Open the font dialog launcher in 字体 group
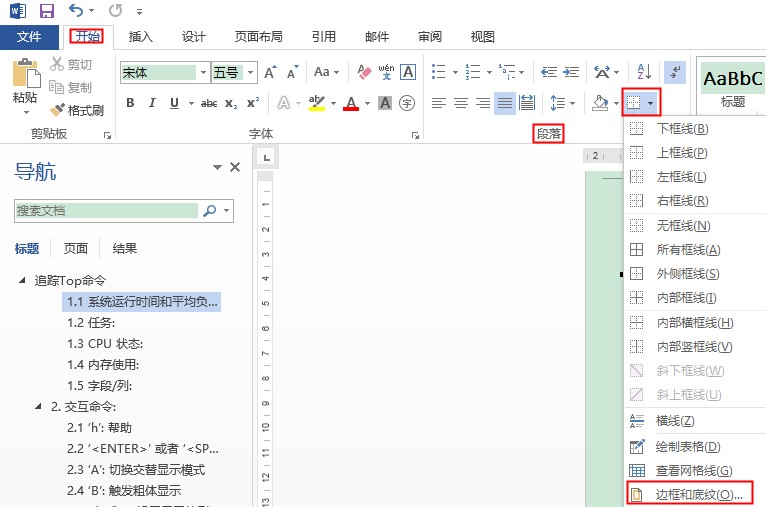The height and width of the screenshot is (507, 766). (415, 136)
